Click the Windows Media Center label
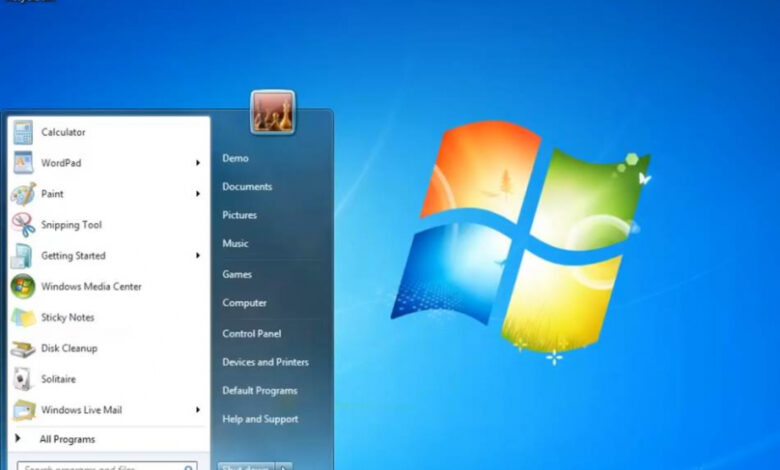The width and height of the screenshot is (780, 470). (x=92, y=286)
